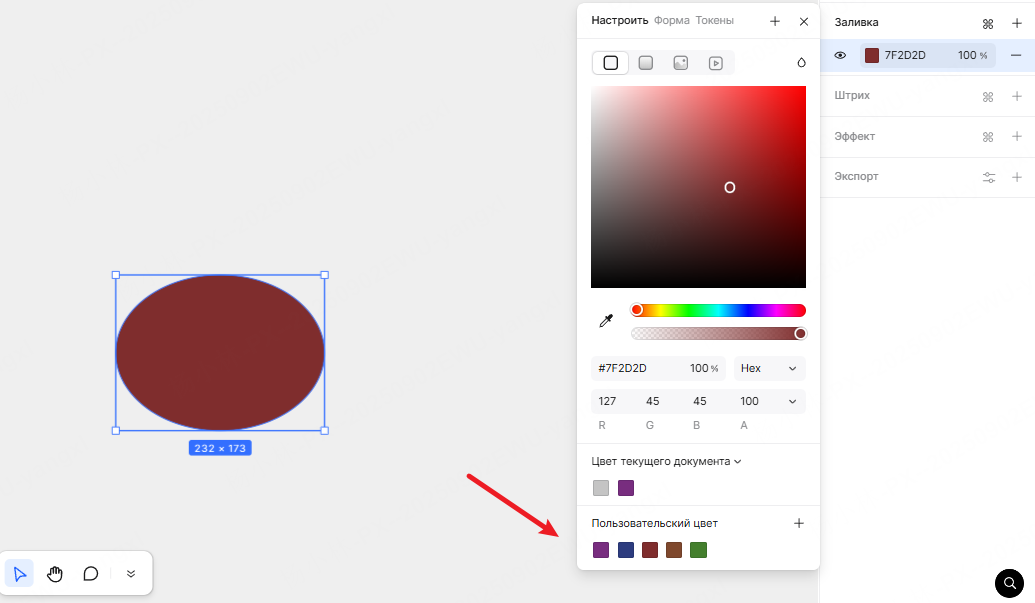Expand the toolbar's more tools chevron
This screenshot has width=1035, height=603.
click(x=130, y=573)
